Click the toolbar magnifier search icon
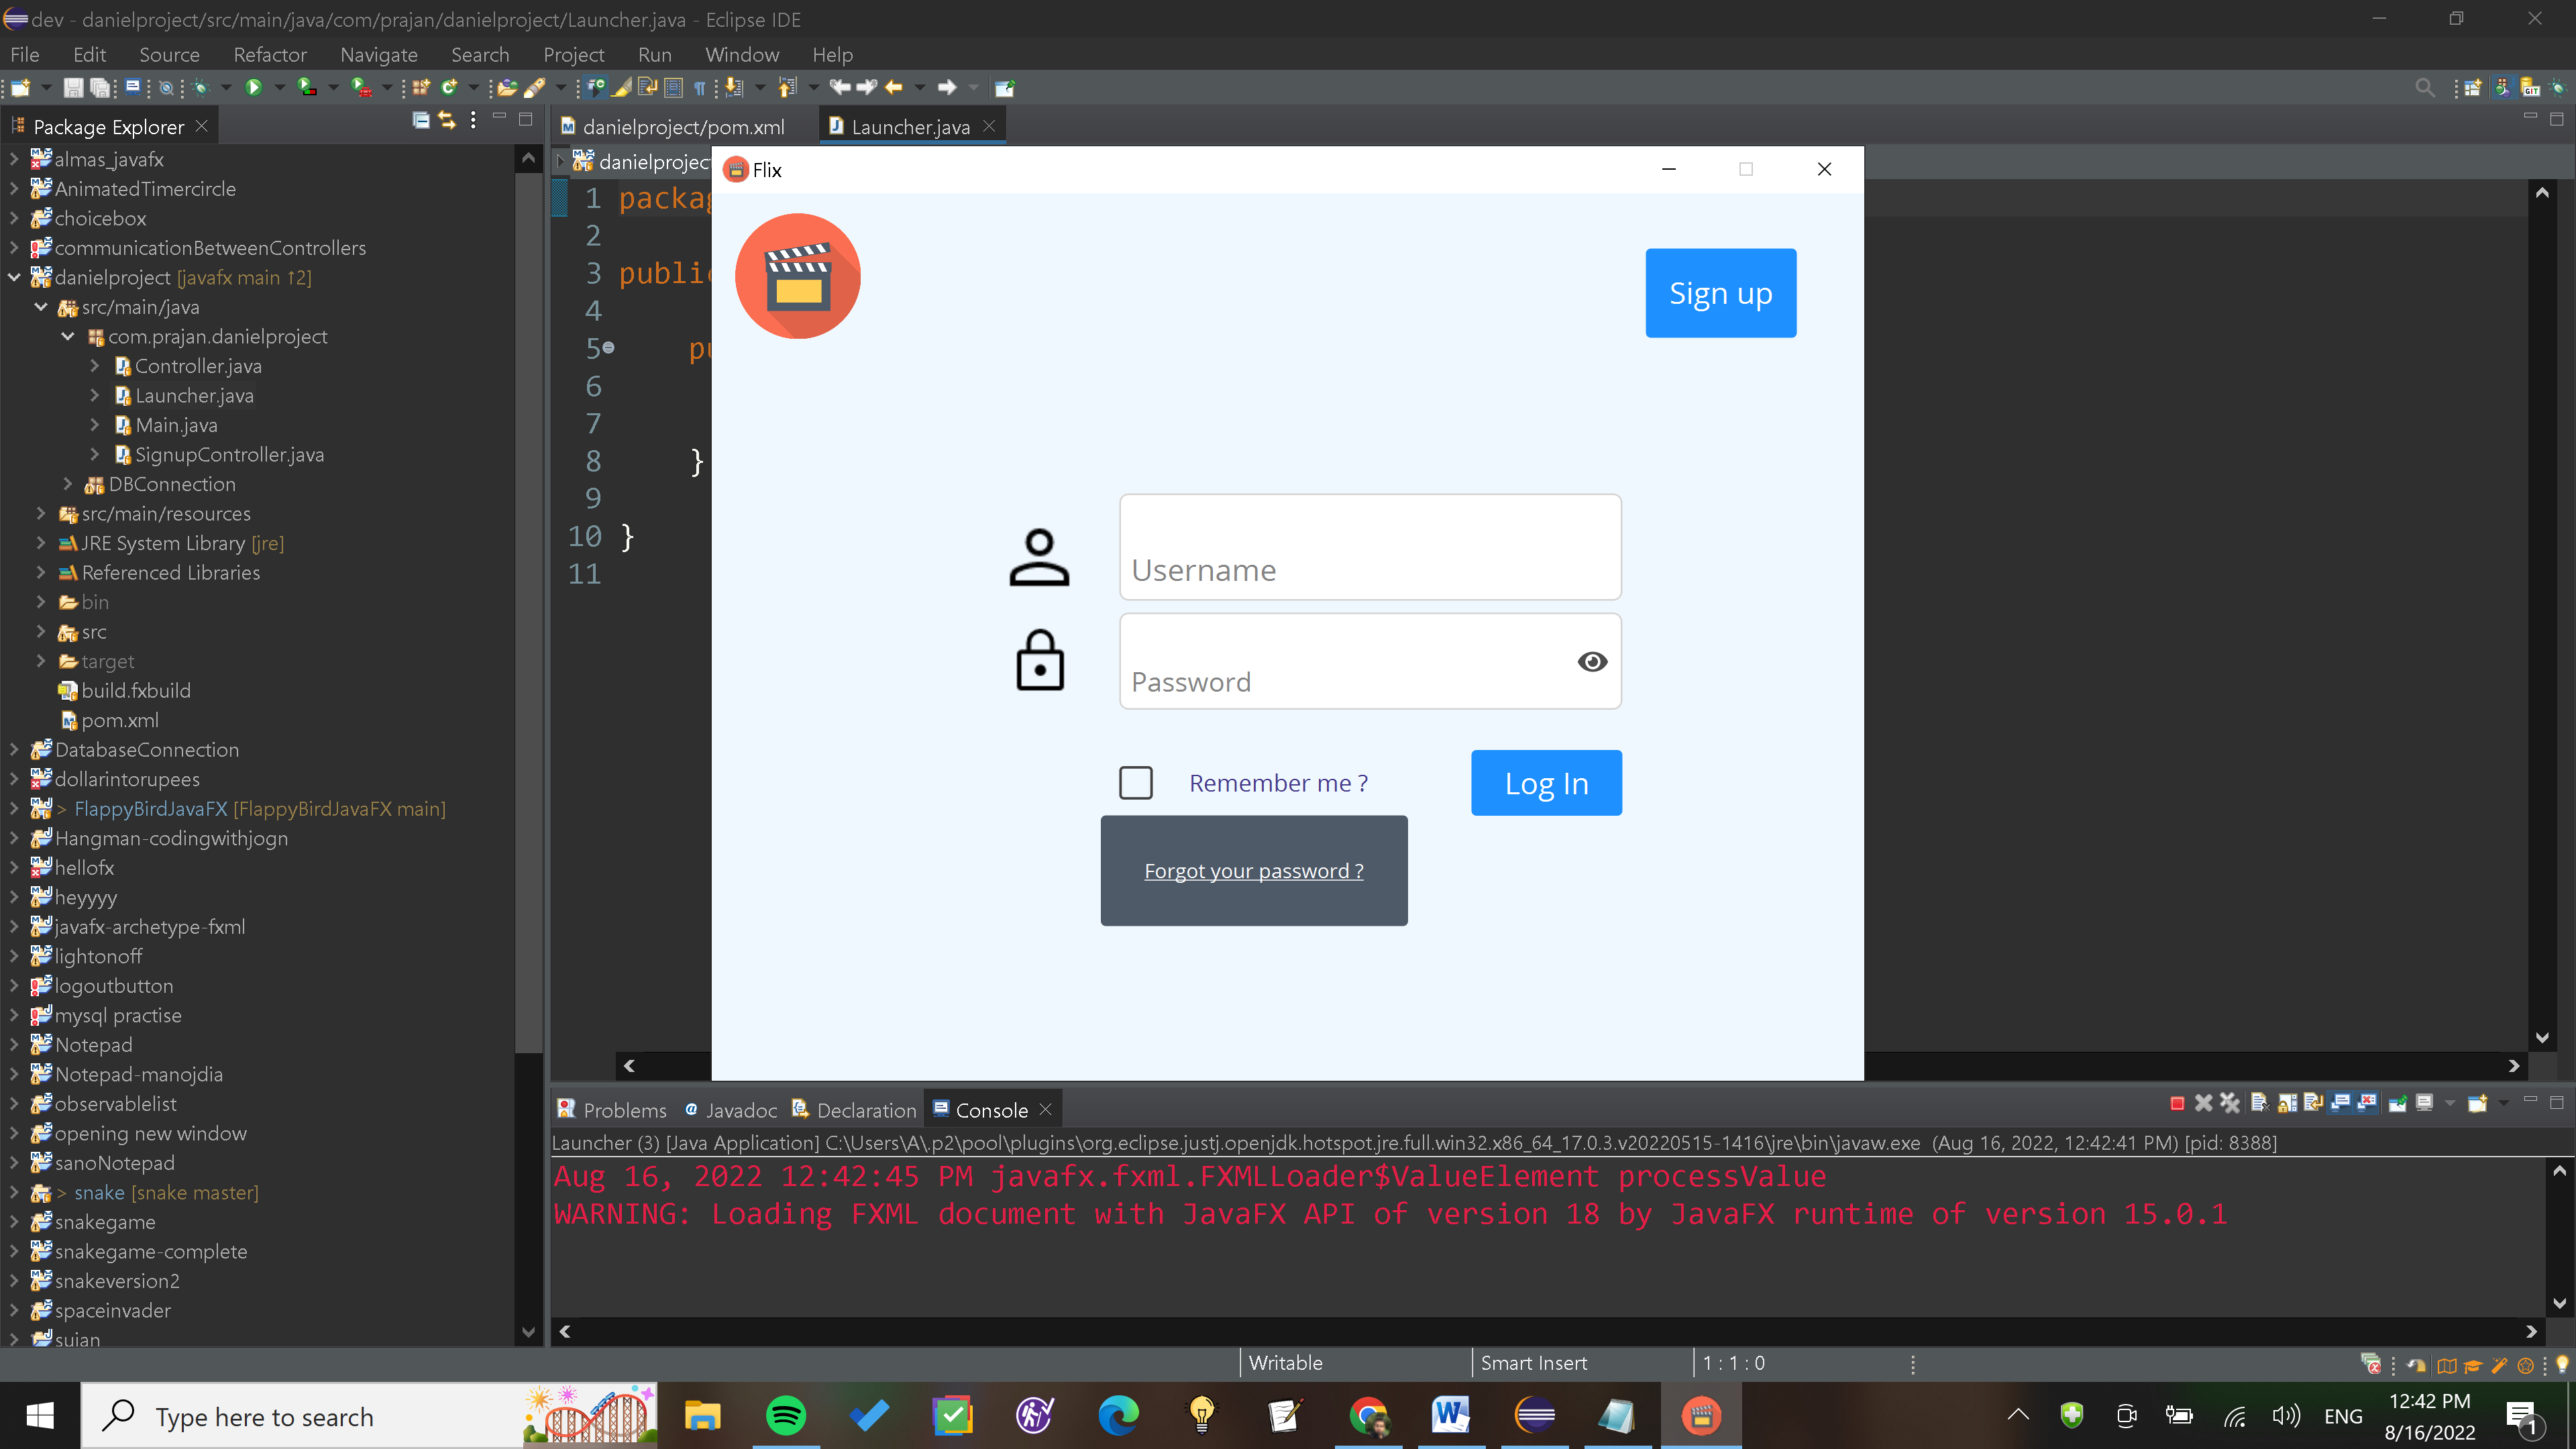 (x=2424, y=88)
